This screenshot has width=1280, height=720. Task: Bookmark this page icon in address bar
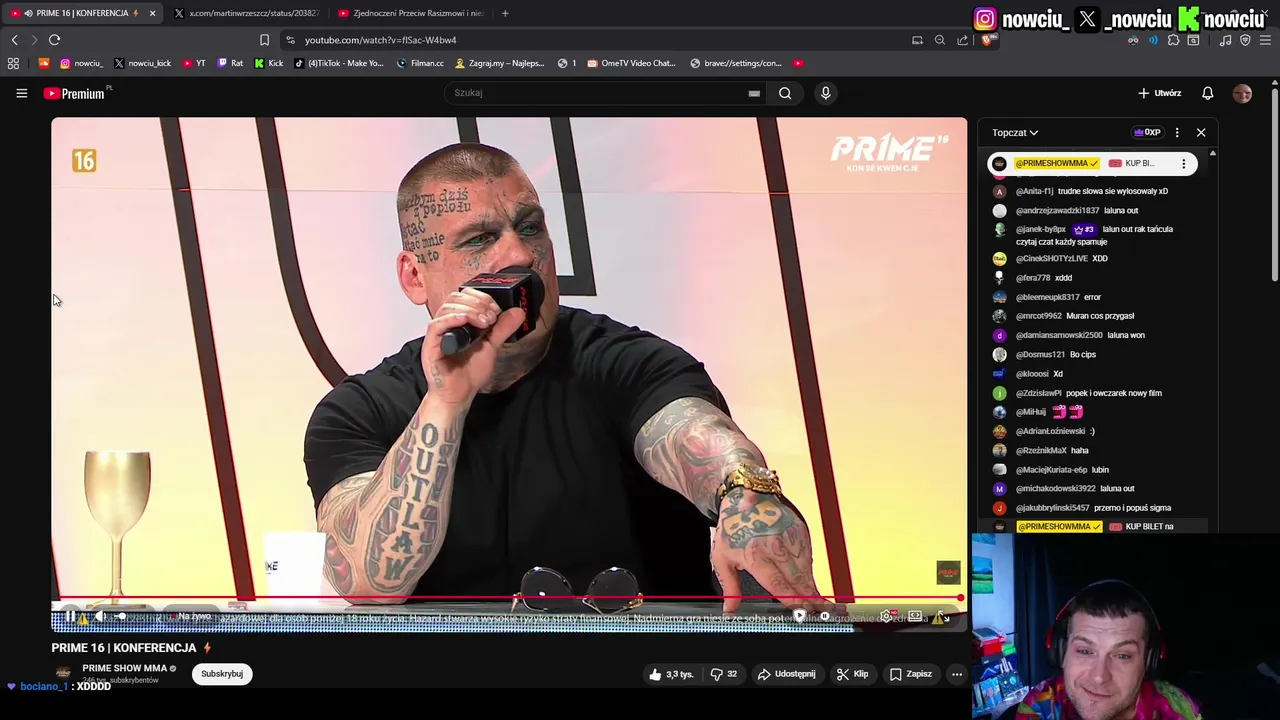tap(264, 40)
